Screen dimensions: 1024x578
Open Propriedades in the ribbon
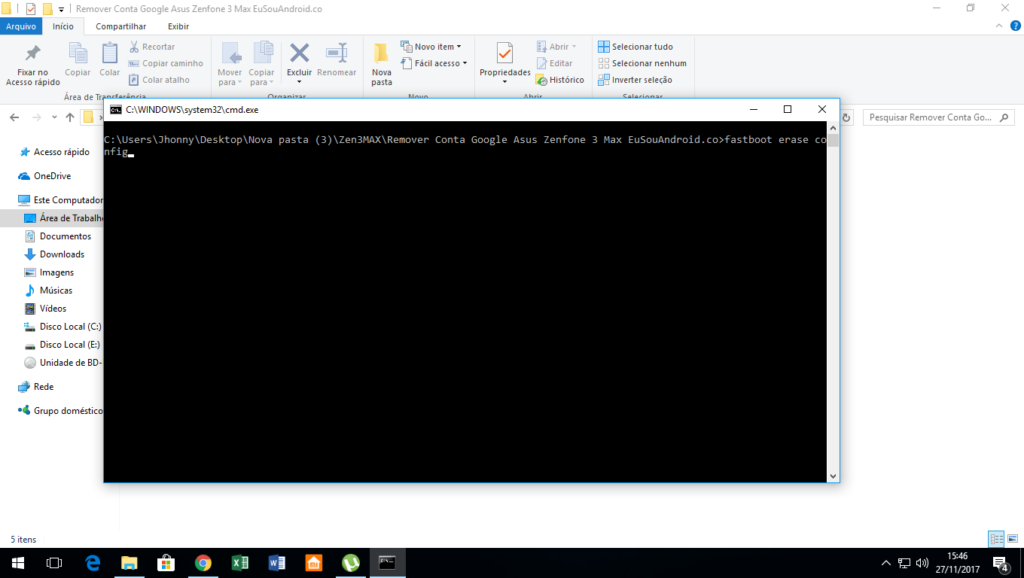(505, 65)
